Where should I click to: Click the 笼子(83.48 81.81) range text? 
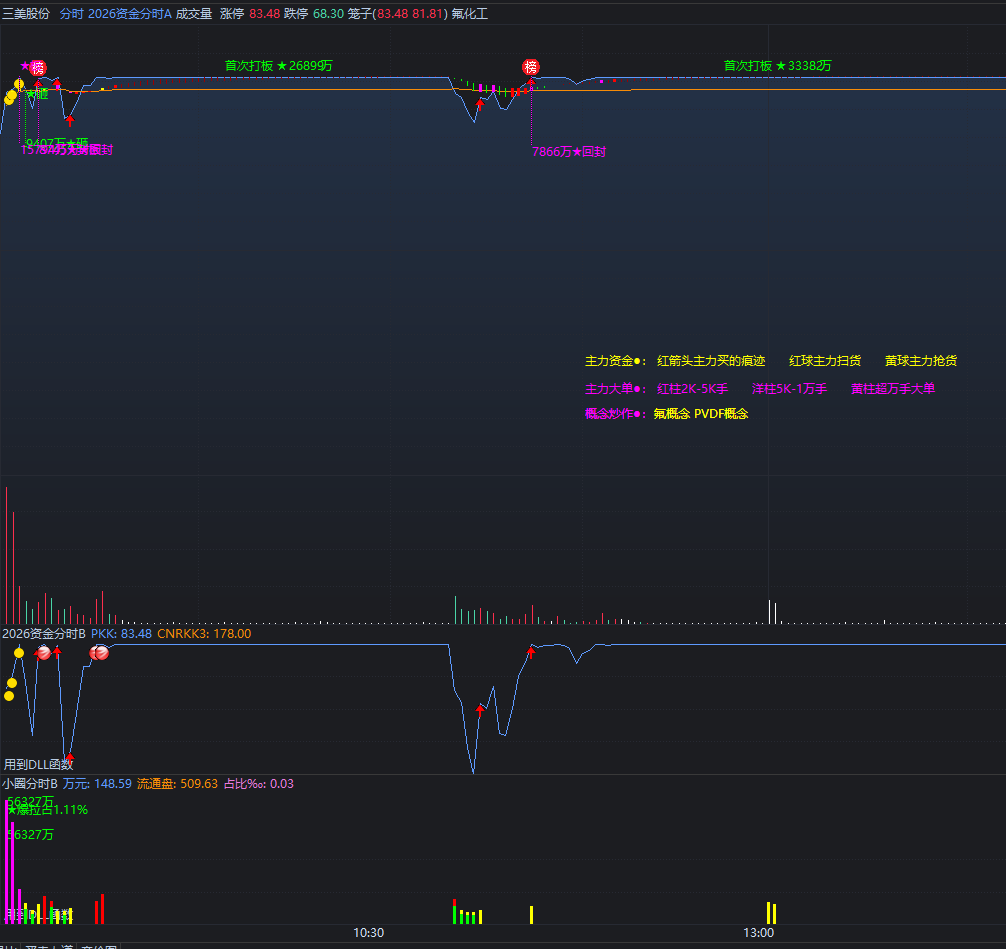point(398,13)
